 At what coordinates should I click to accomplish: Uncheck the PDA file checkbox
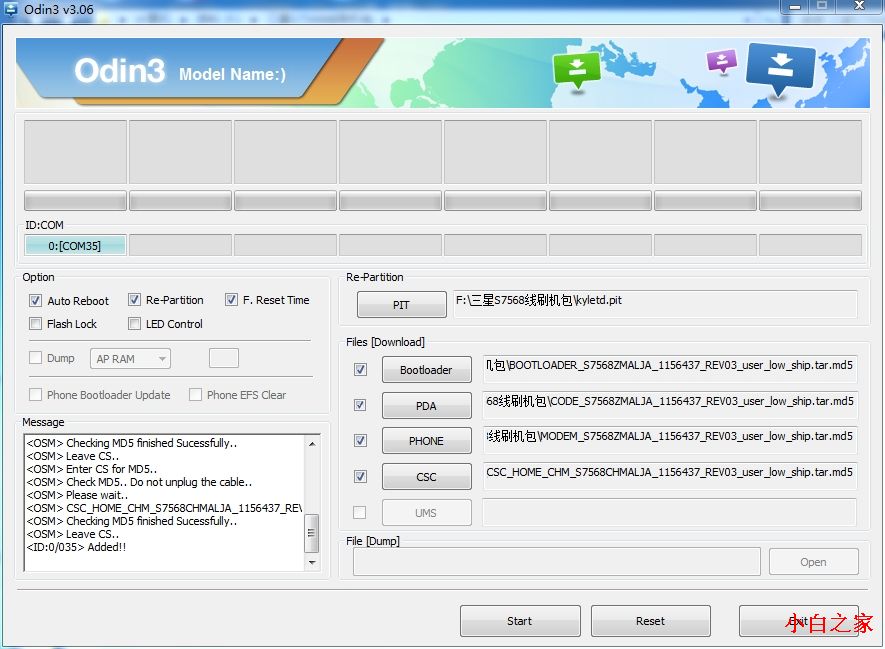coord(360,405)
